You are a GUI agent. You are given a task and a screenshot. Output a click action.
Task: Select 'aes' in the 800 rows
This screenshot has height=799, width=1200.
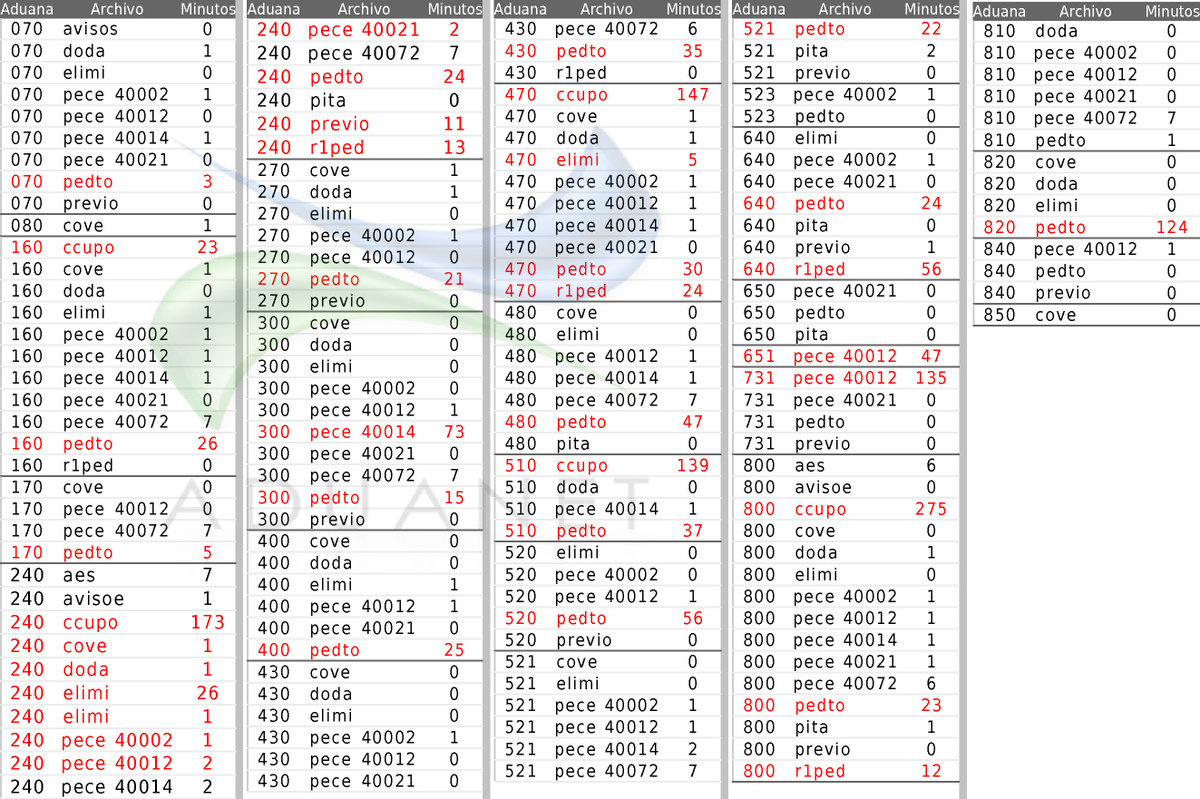click(x=810, y=465)
